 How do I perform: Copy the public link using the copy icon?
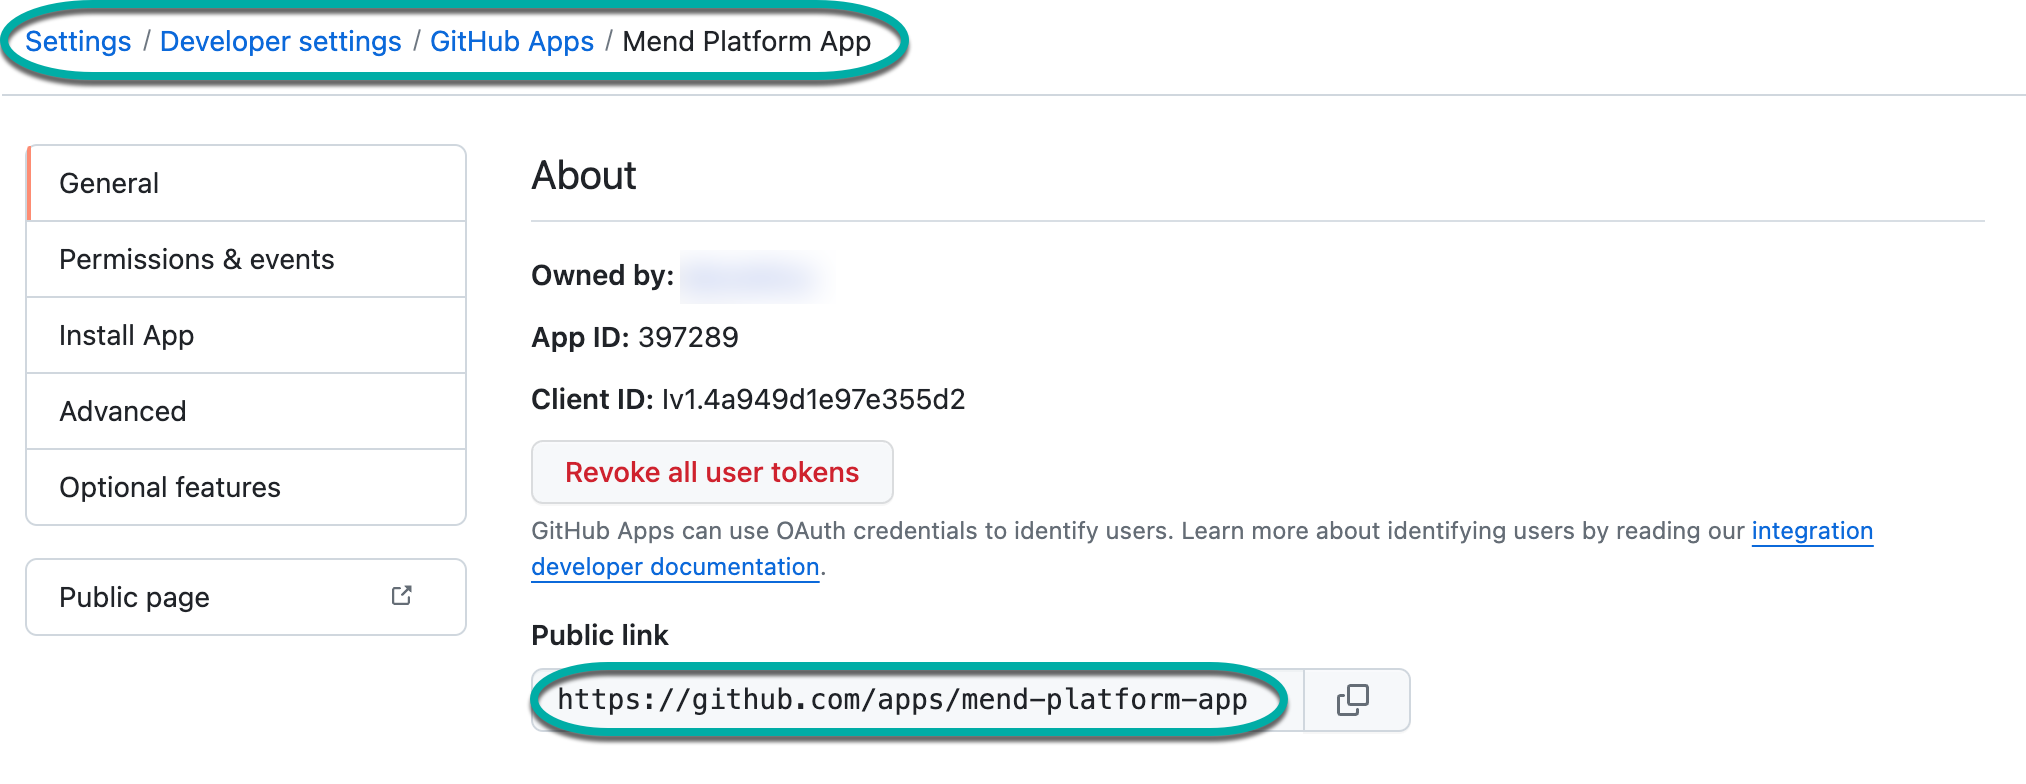[x=1353, y=700]
